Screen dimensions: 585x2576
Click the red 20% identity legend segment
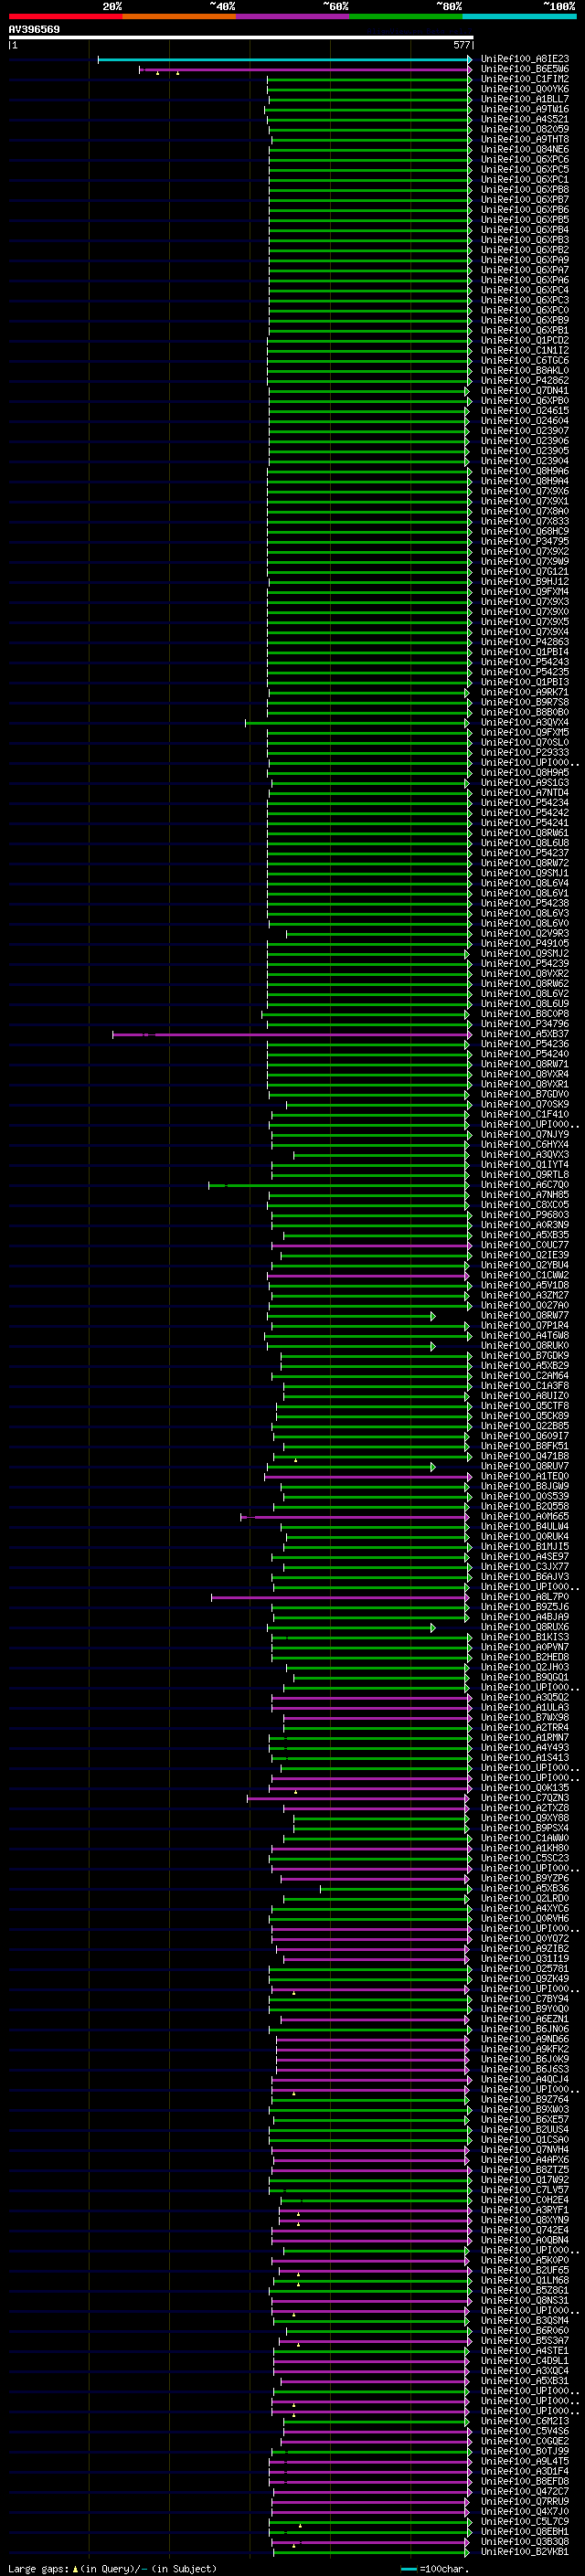[x=66, y=16]
